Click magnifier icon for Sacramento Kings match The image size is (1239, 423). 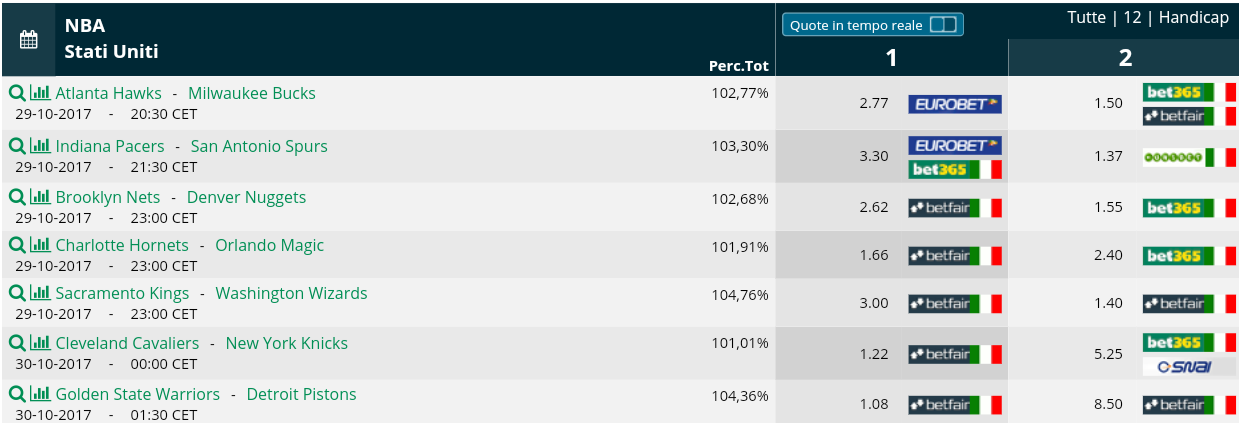pos(17,293)
